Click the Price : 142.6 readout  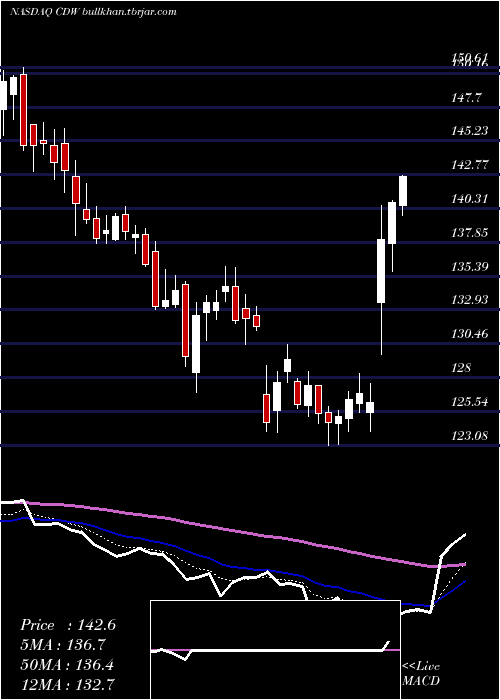[68, 625]
